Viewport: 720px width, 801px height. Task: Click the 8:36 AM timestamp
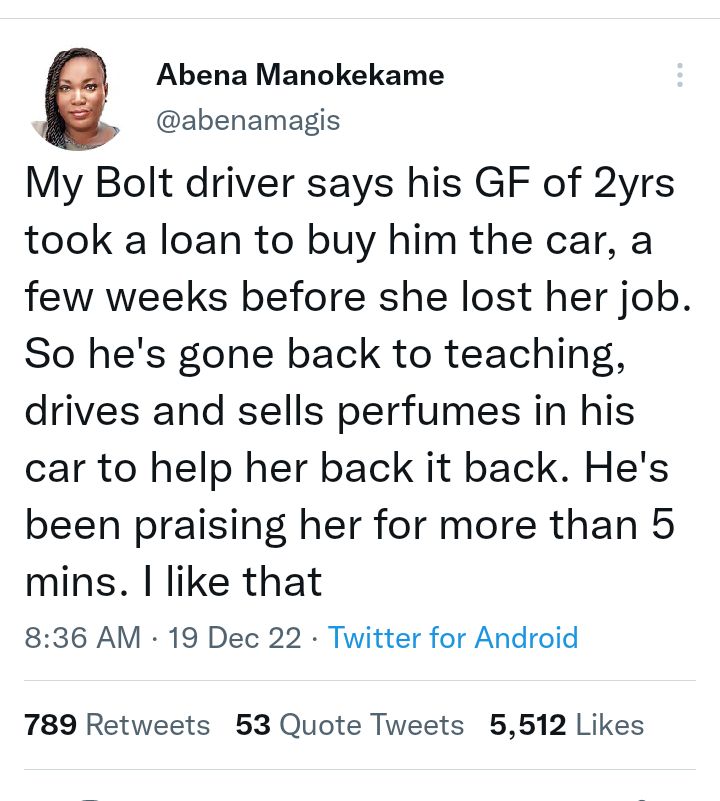(82, 637)
